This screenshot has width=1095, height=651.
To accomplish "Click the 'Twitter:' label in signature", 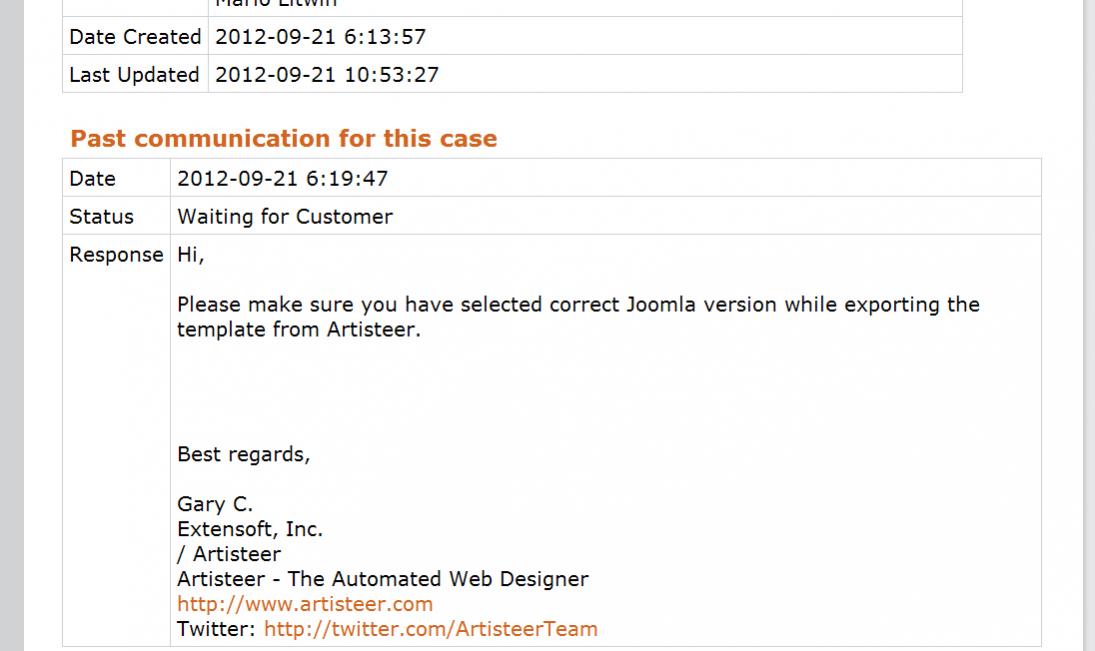I will coord(216,629).
